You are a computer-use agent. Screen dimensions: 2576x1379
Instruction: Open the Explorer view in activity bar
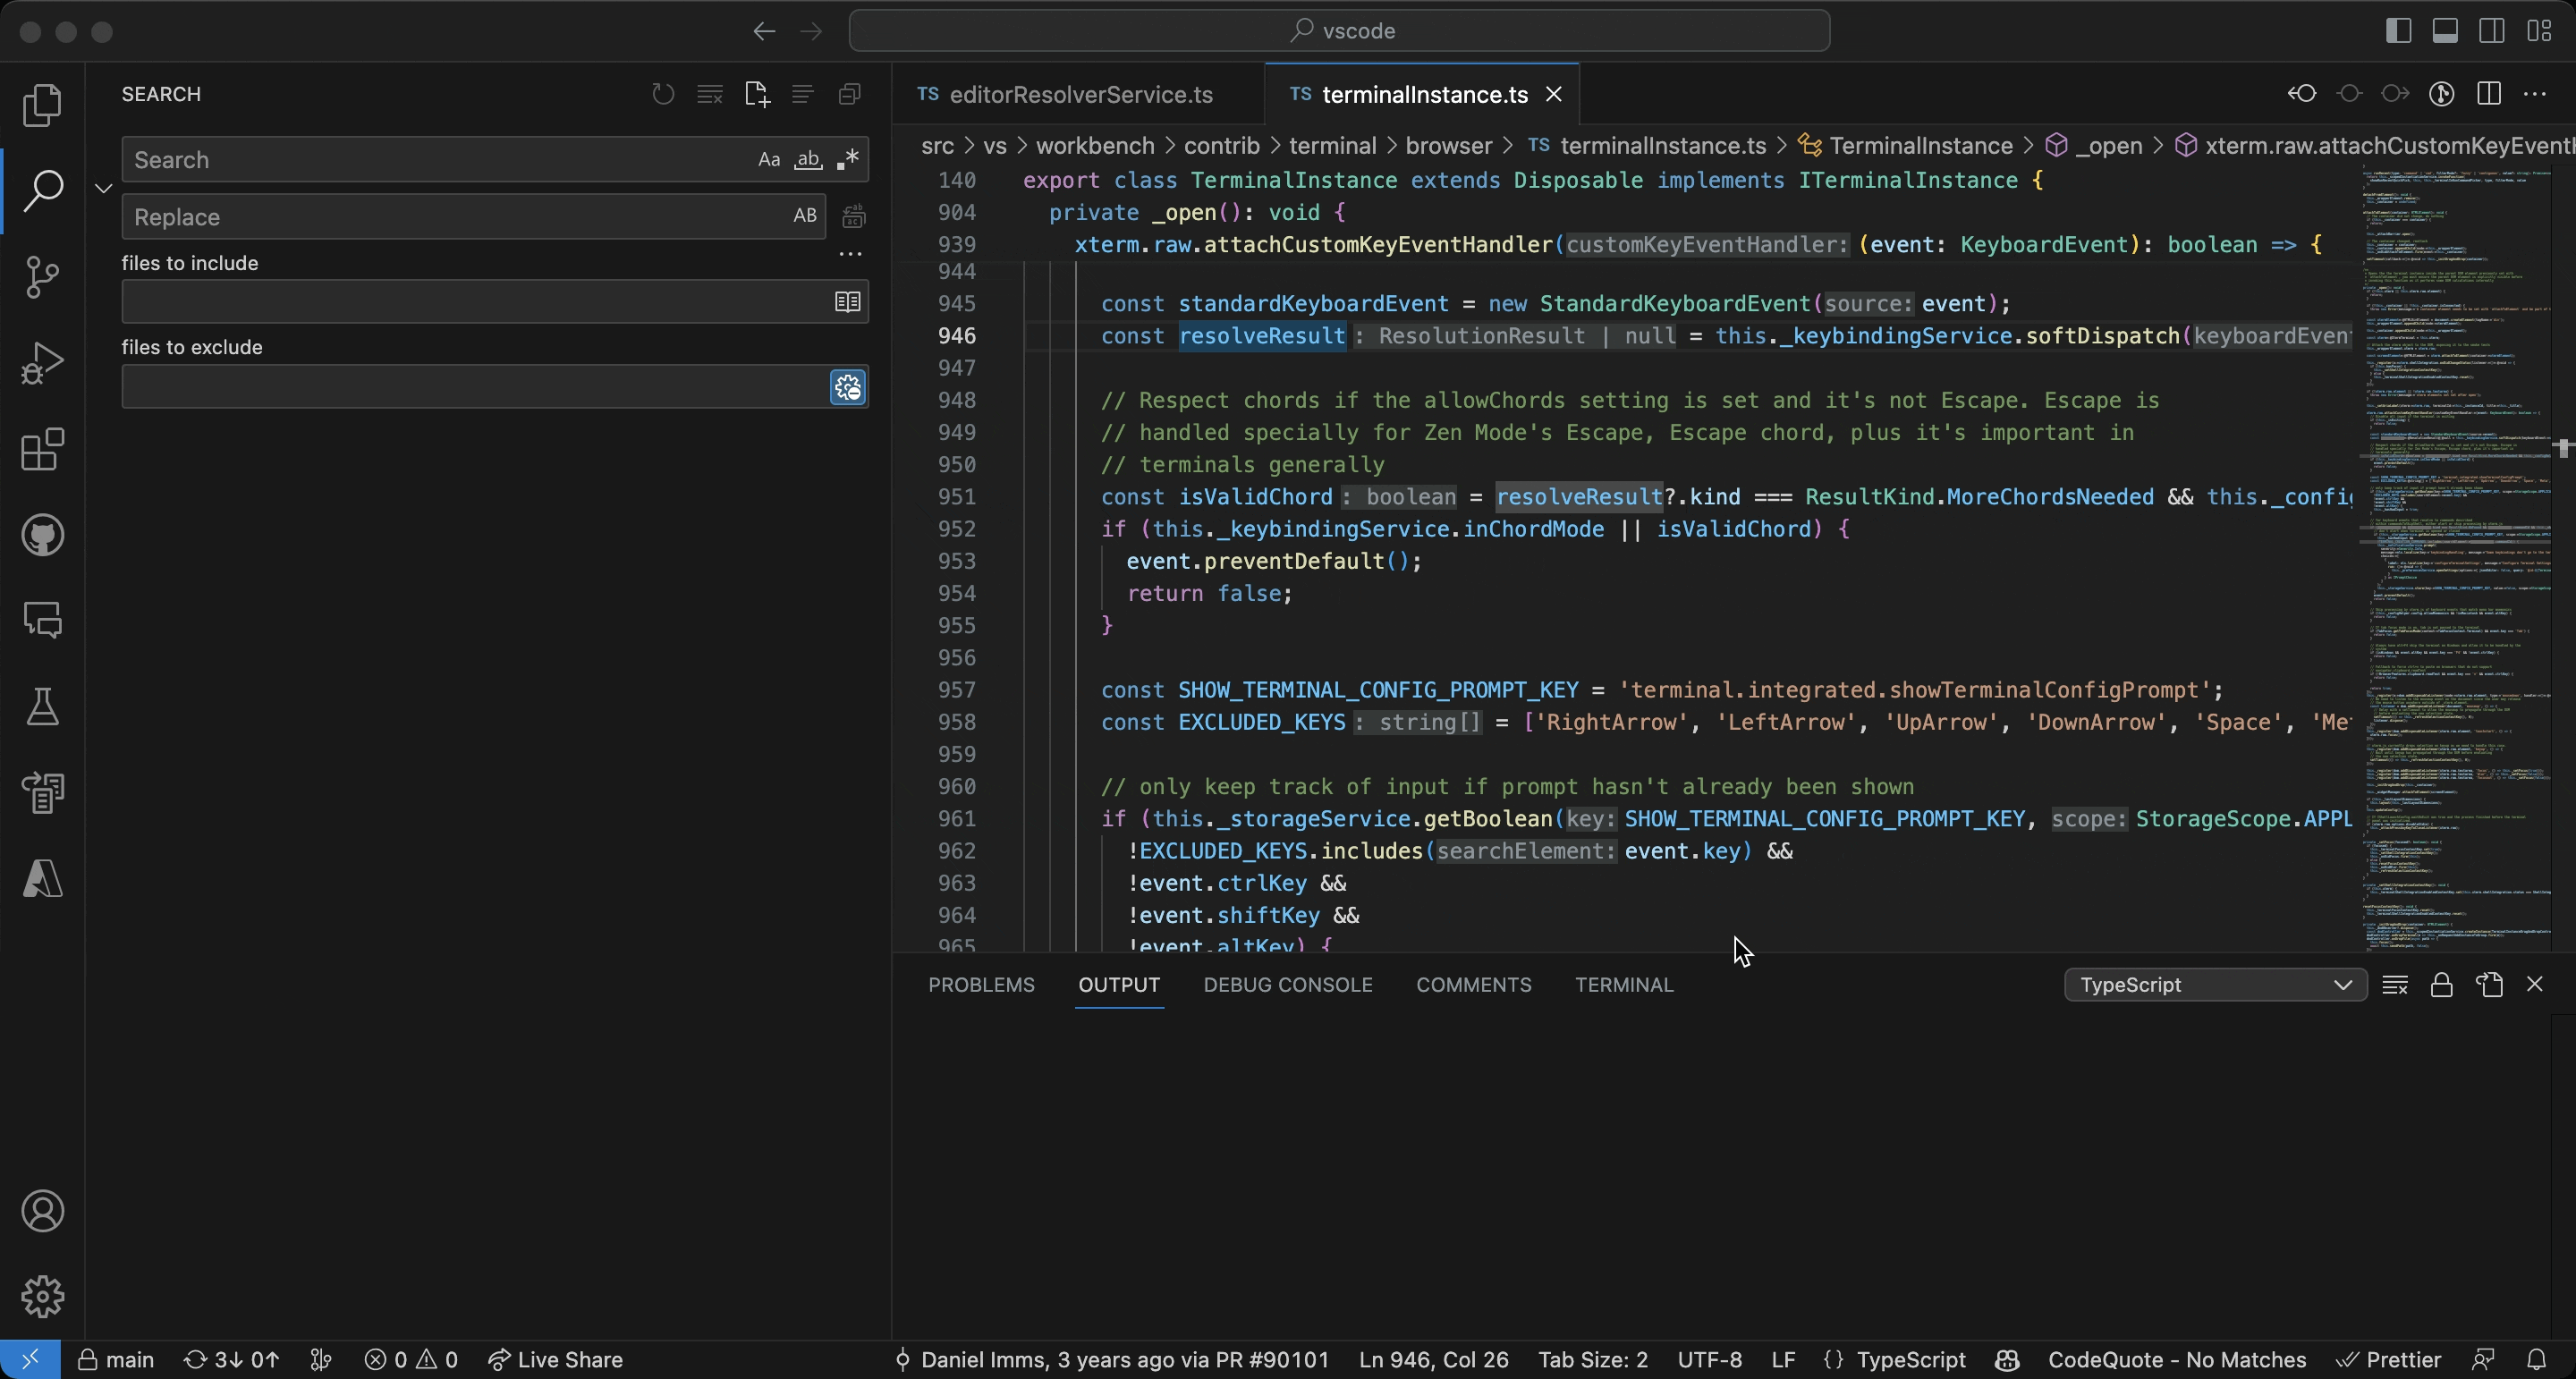click(42, 104)
